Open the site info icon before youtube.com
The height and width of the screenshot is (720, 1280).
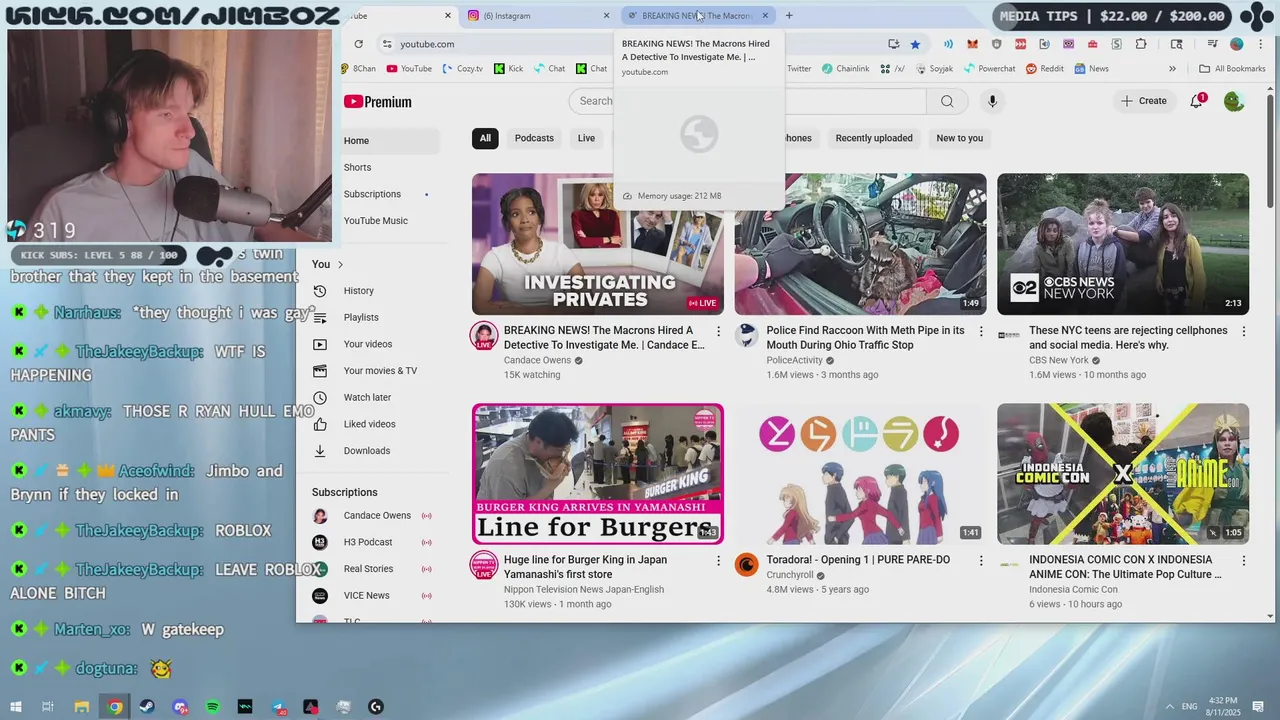coord(387,44)
